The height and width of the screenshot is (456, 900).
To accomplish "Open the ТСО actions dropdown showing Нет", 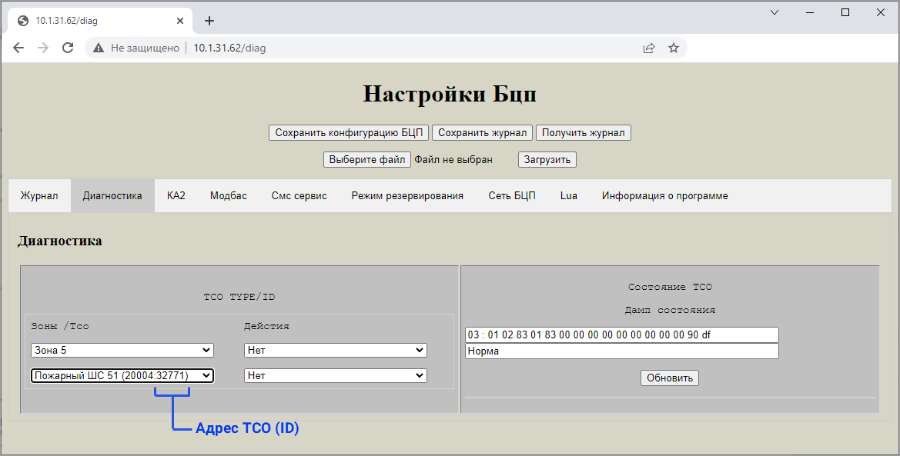I will tap(335, 376).
